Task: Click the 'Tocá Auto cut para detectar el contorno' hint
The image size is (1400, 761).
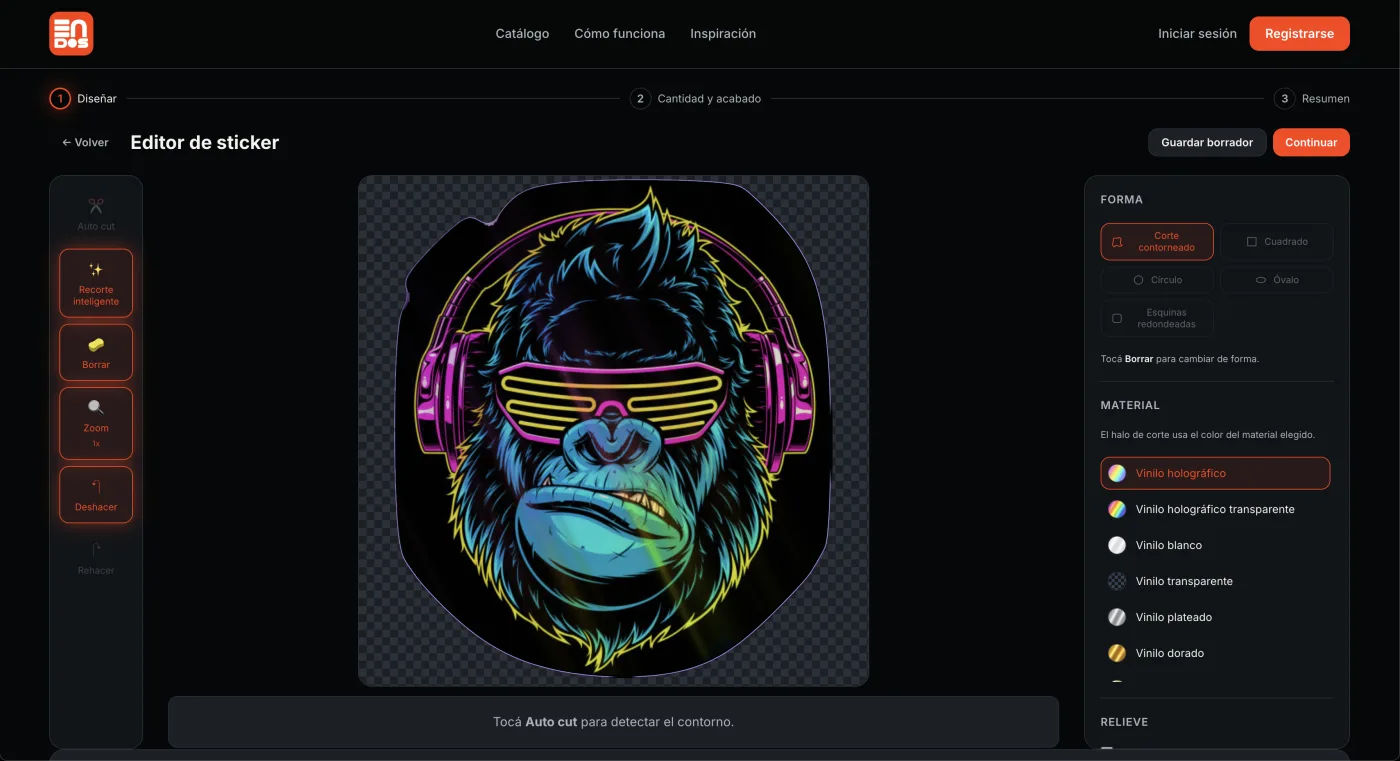Action: (x=613, y=722)
